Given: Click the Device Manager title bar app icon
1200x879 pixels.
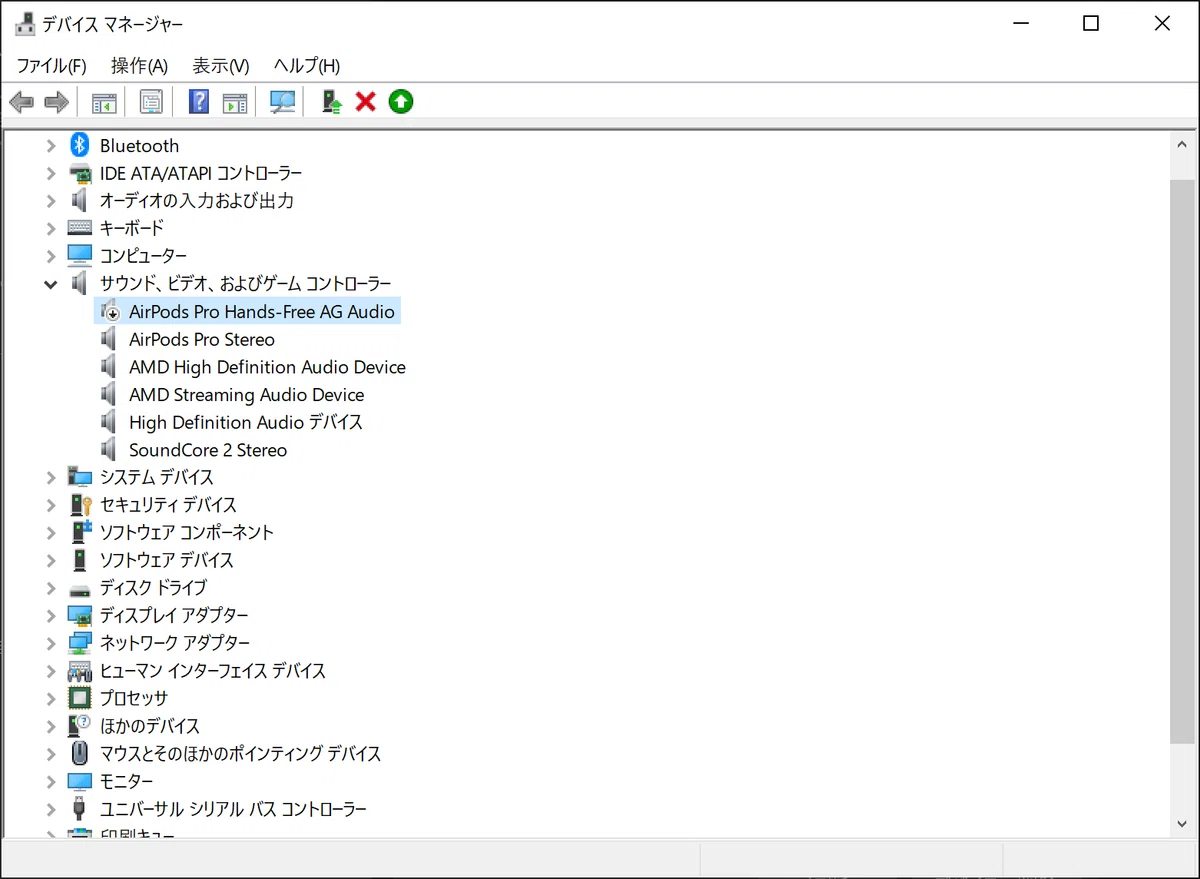Looking at the screenshot, I should [x=25, y=24].
